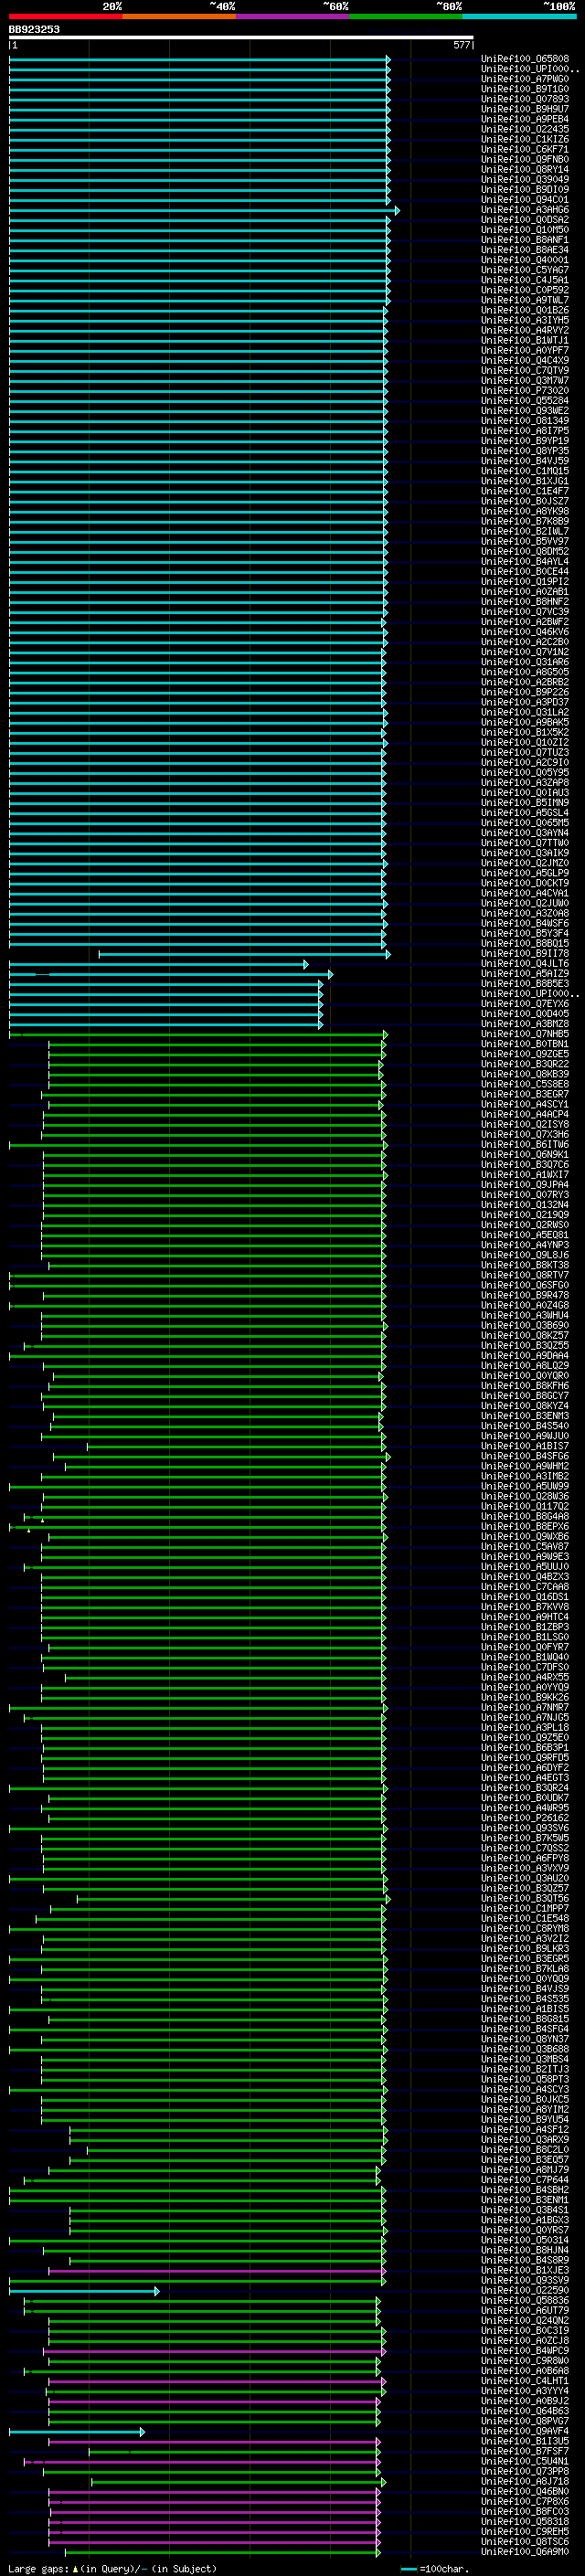Select hit UniRef100_Q7EYX6
Viewport: 585px width, 2576px height.
point(525,1004)
